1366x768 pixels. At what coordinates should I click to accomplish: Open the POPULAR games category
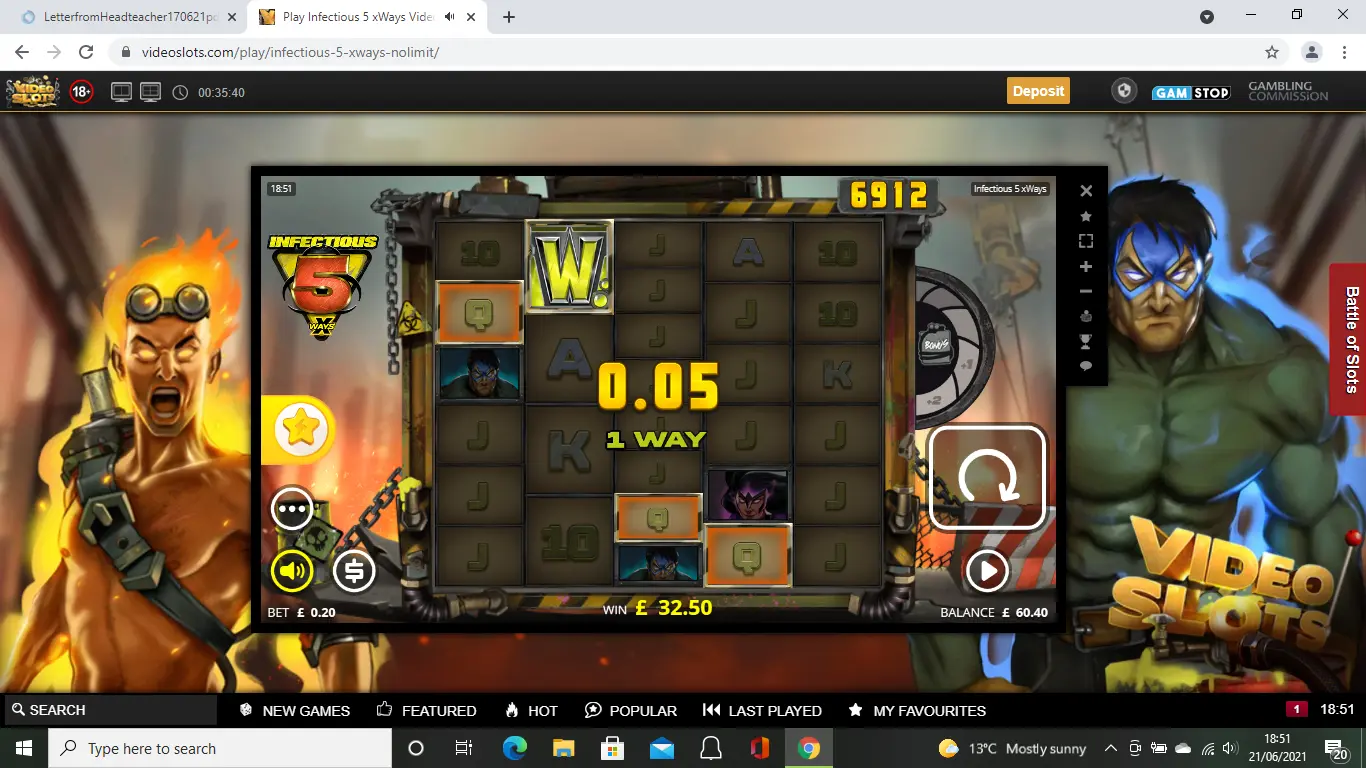pyautogui.click(x=631, y=710)
